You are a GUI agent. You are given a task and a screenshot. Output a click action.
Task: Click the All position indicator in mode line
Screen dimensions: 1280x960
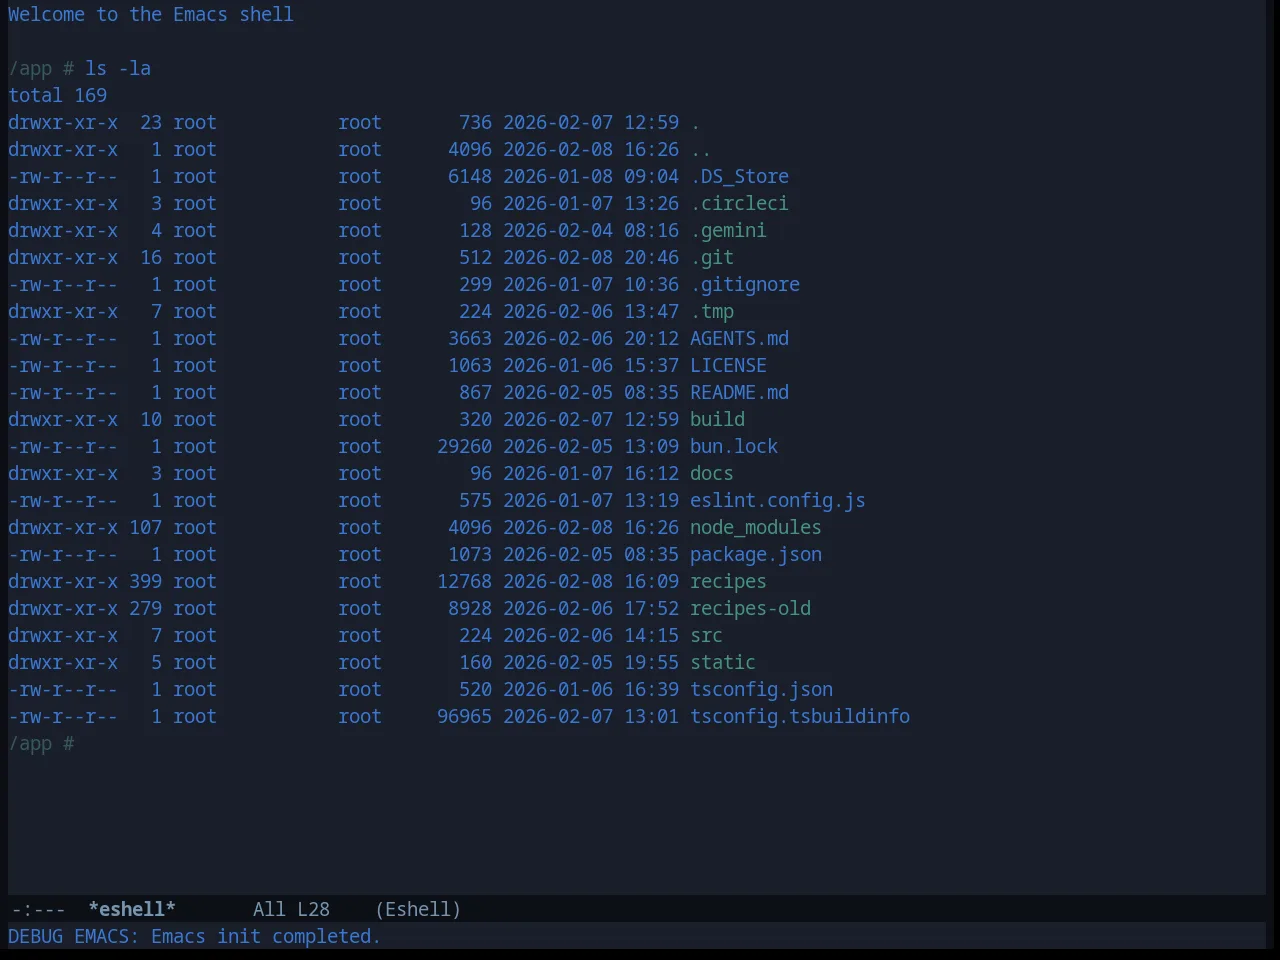tap(269, 909)
